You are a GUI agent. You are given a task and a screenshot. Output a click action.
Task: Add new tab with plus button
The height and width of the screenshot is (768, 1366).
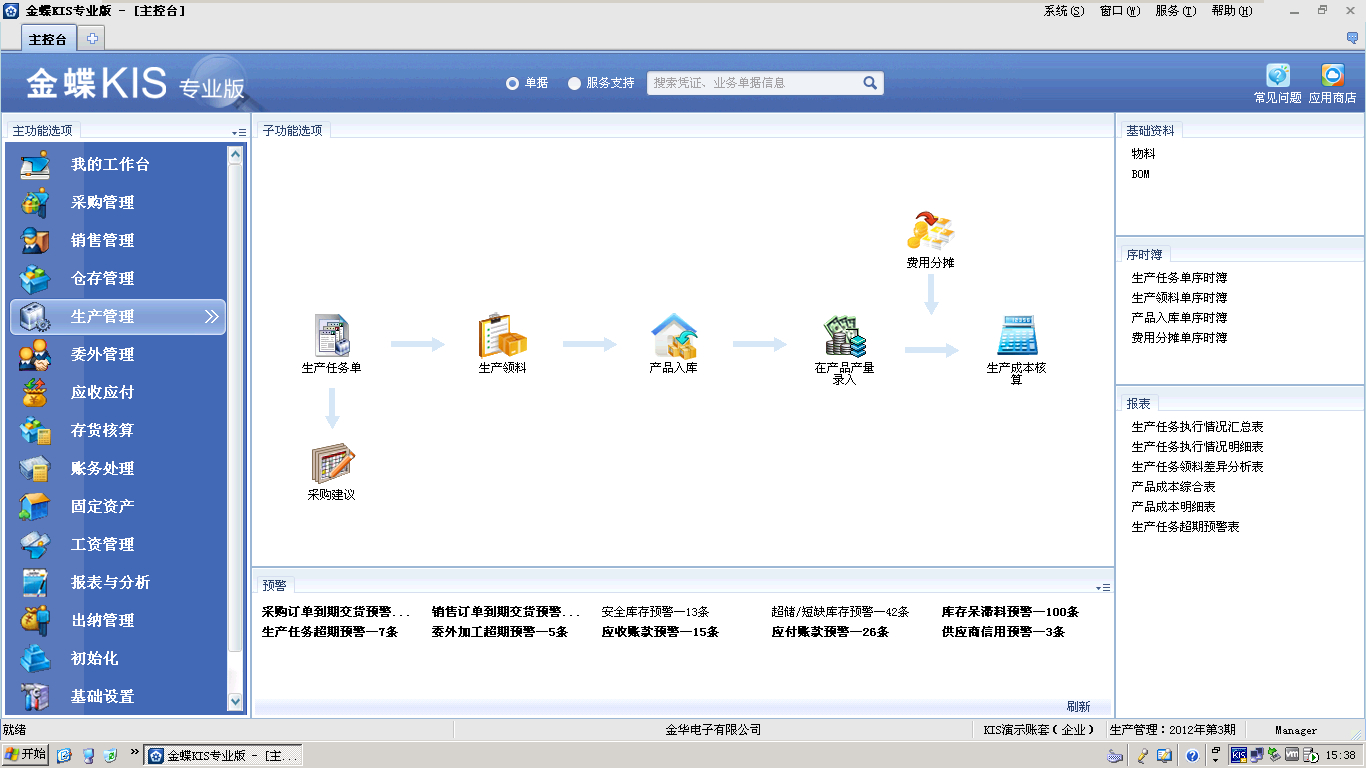(92, 39)
